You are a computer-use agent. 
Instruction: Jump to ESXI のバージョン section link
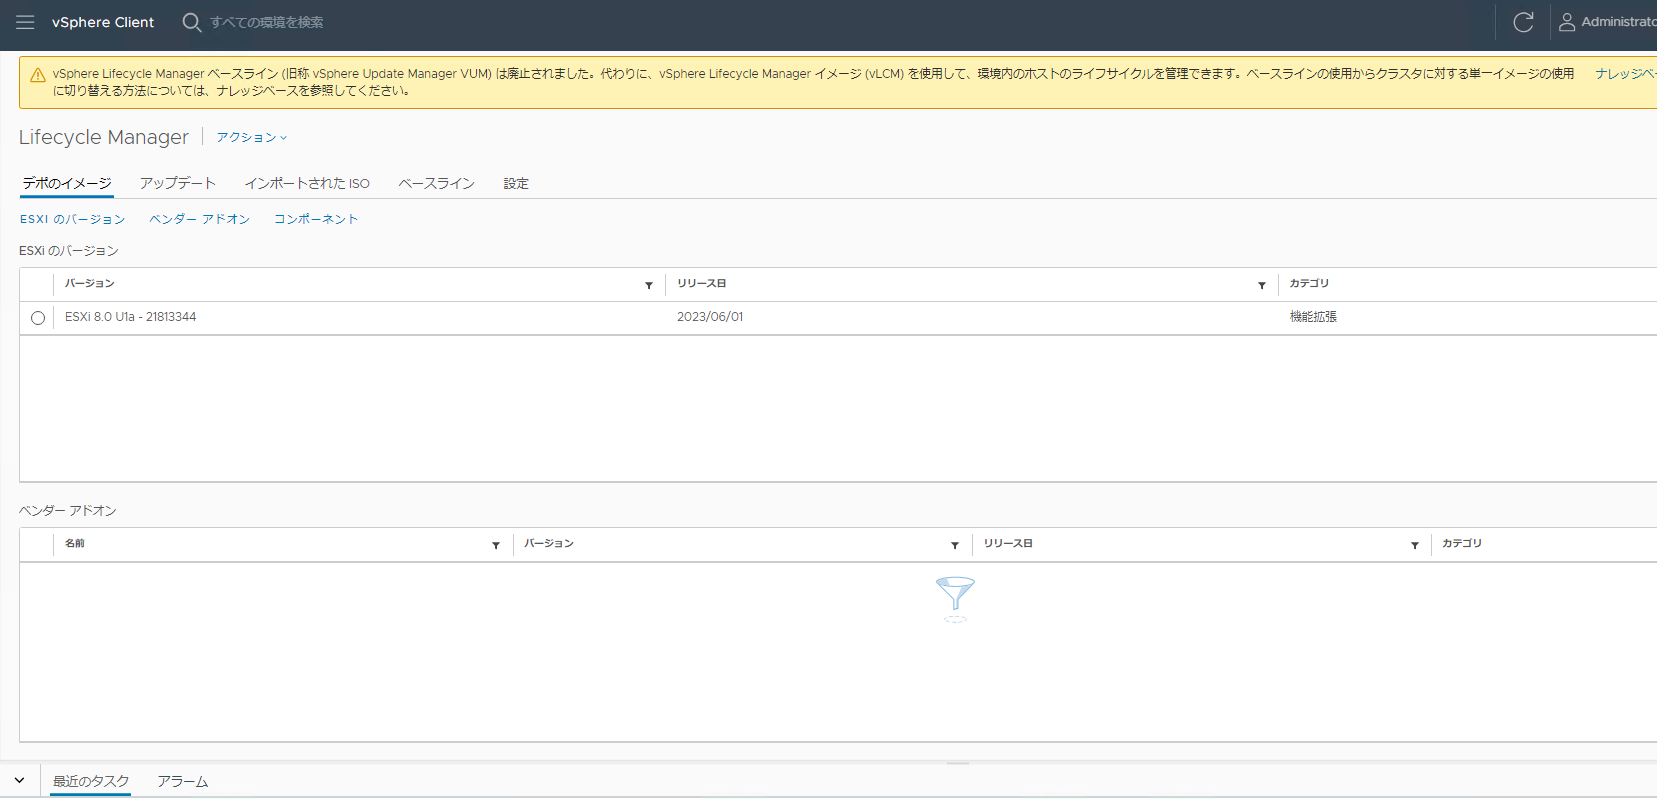pos(73,219)
